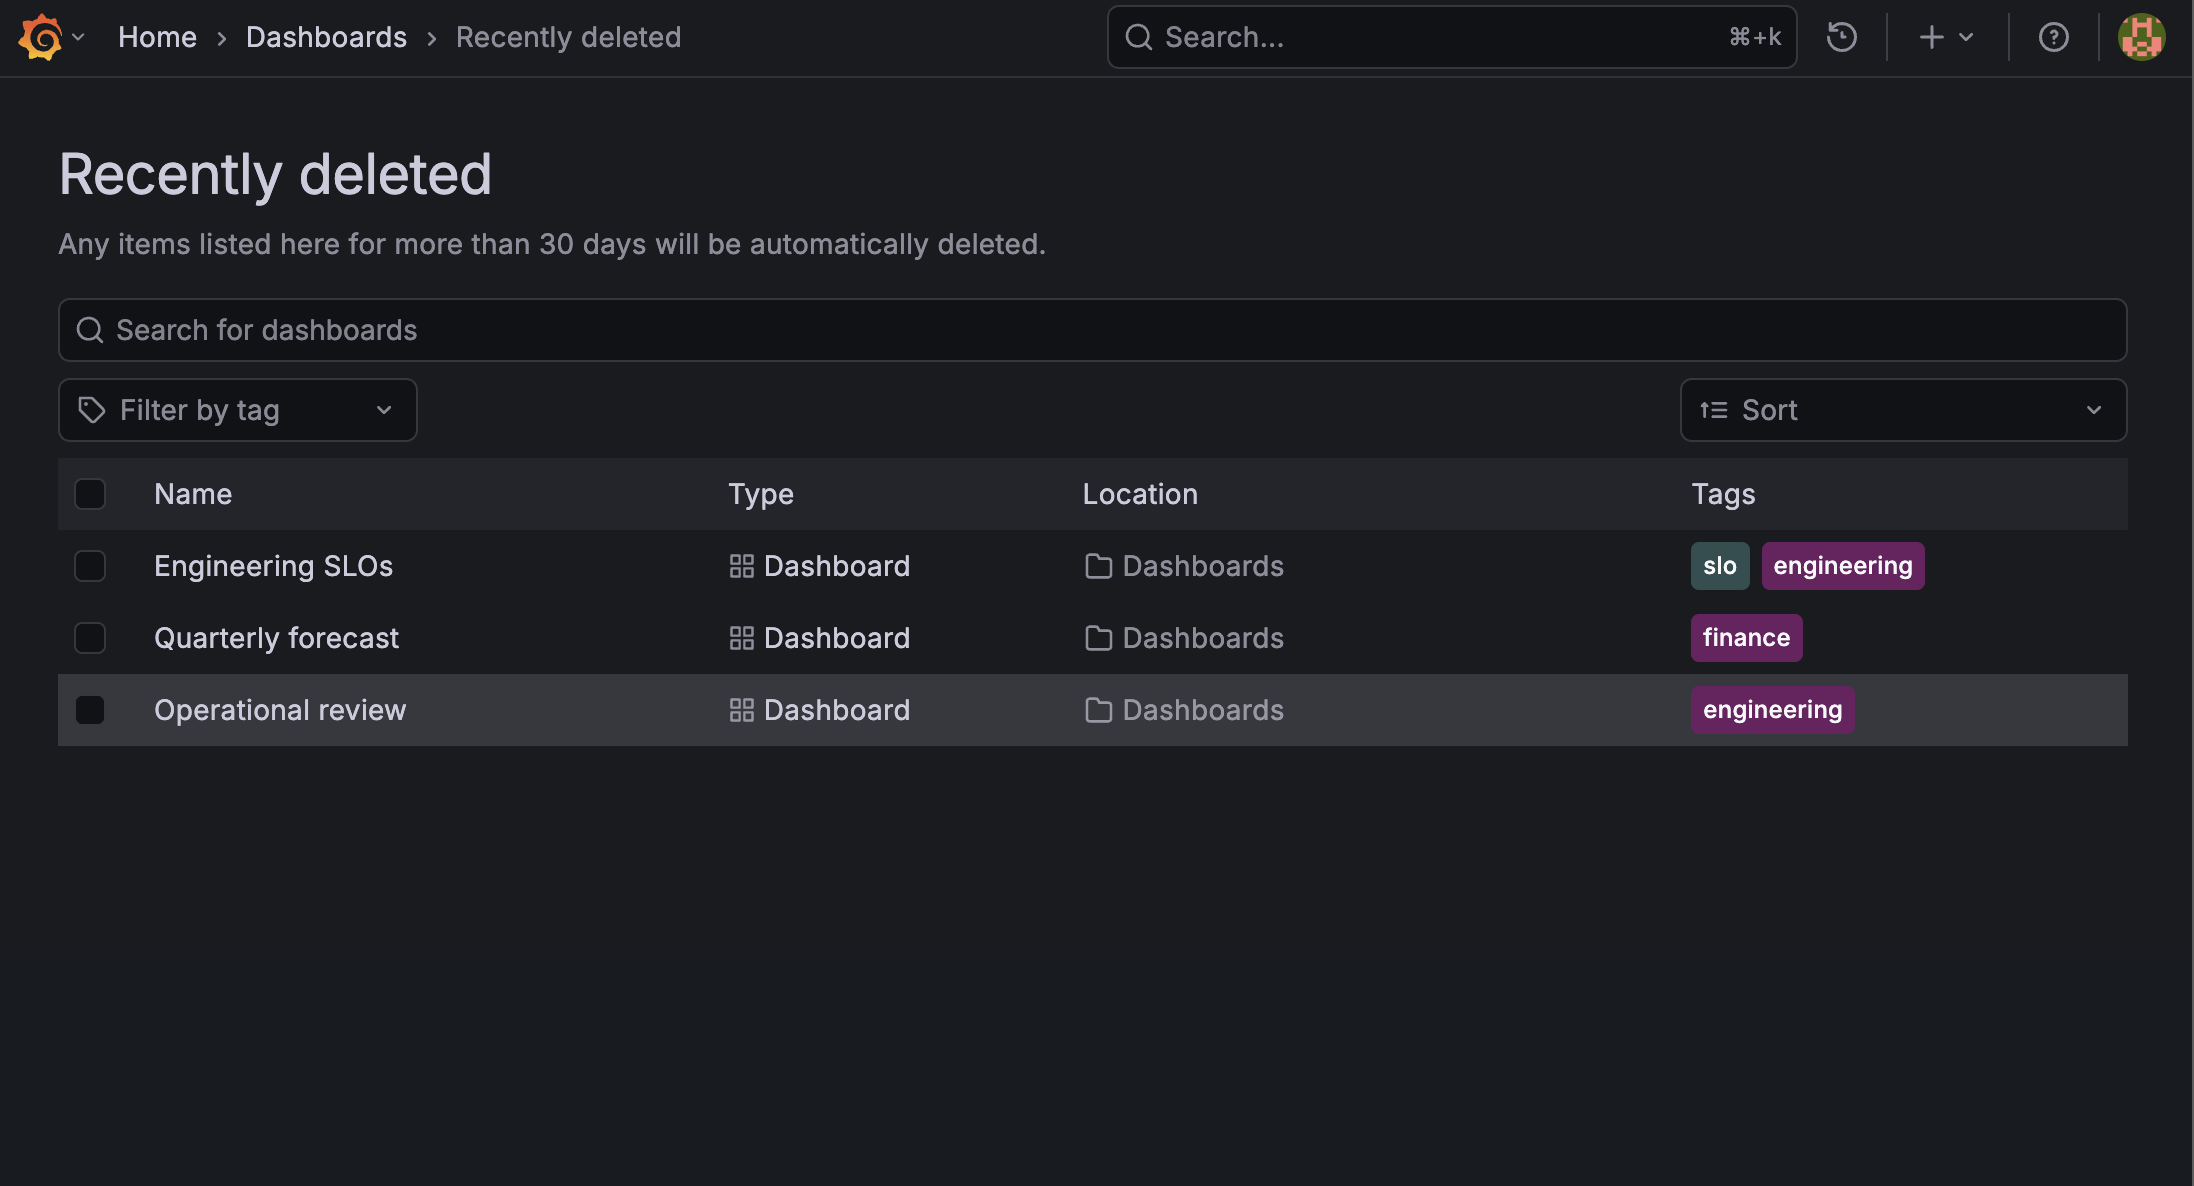Open the user avatar profile menu
The height and width of the screenshot is (1186, 2194).
point(2141,37)
